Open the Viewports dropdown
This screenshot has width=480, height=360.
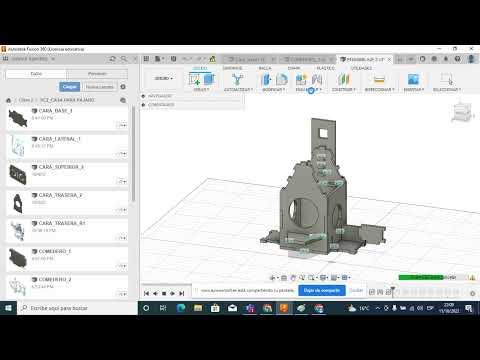[346, 277]
